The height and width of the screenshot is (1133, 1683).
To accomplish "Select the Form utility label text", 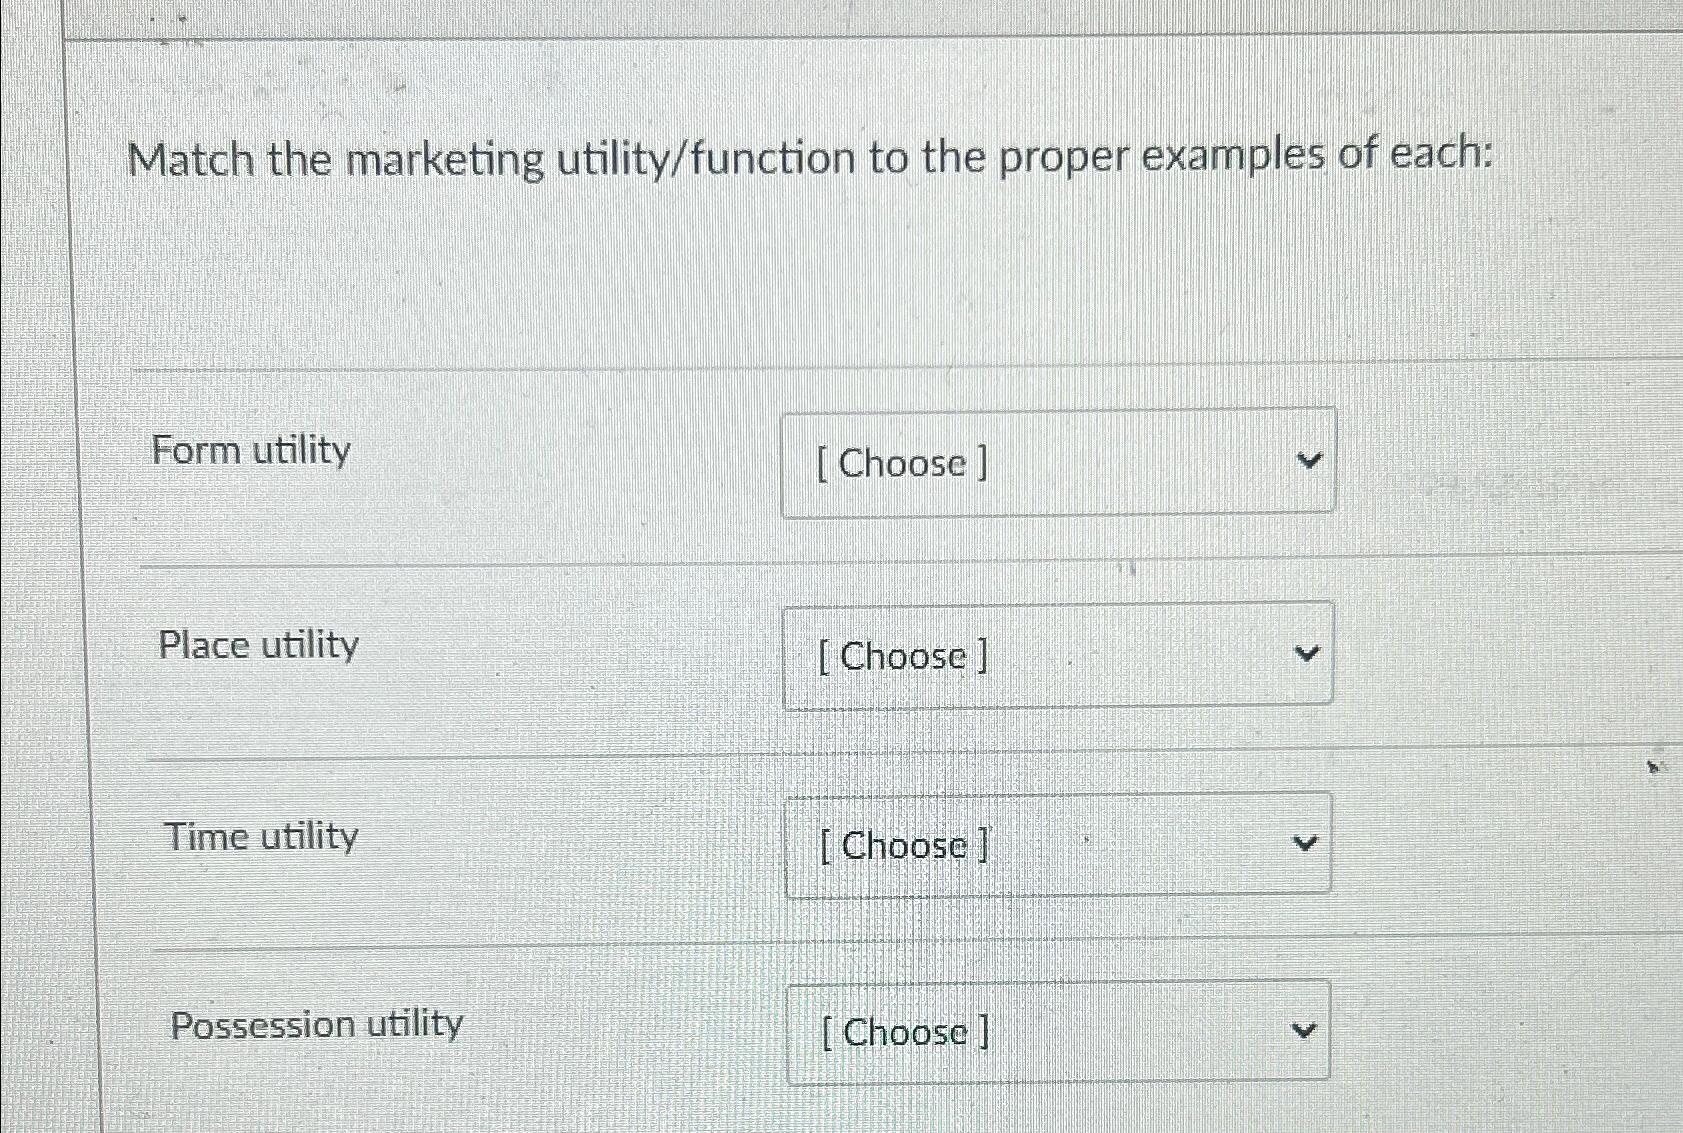I will tap(252, 451).
